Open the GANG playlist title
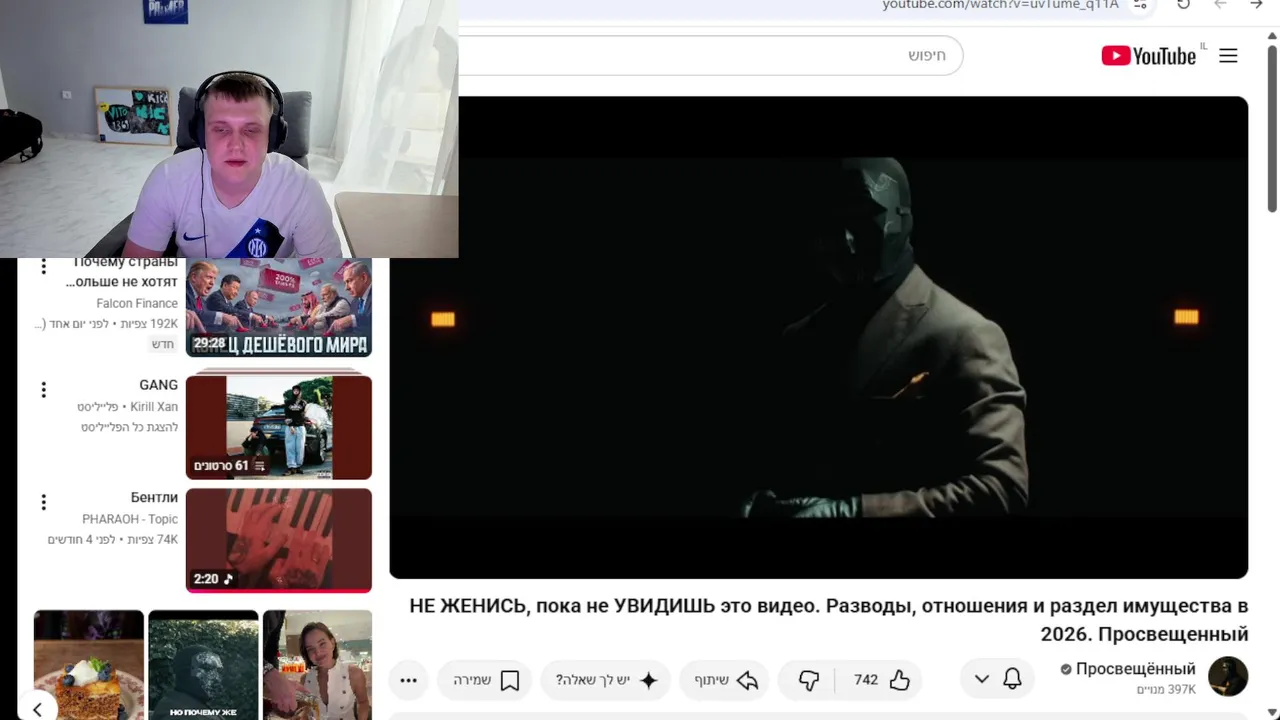 (158, 385)
